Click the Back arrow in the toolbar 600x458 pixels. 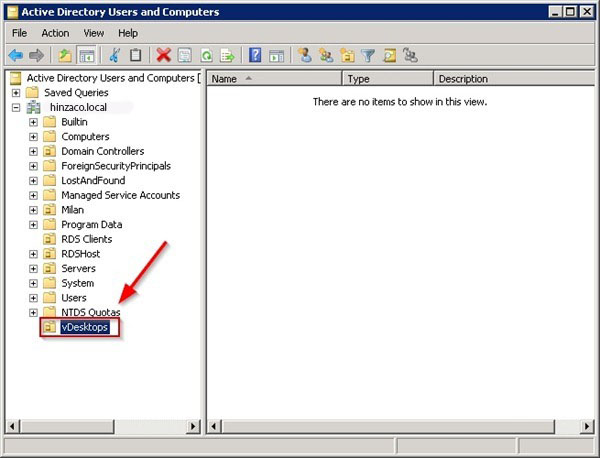click(16, 55)
